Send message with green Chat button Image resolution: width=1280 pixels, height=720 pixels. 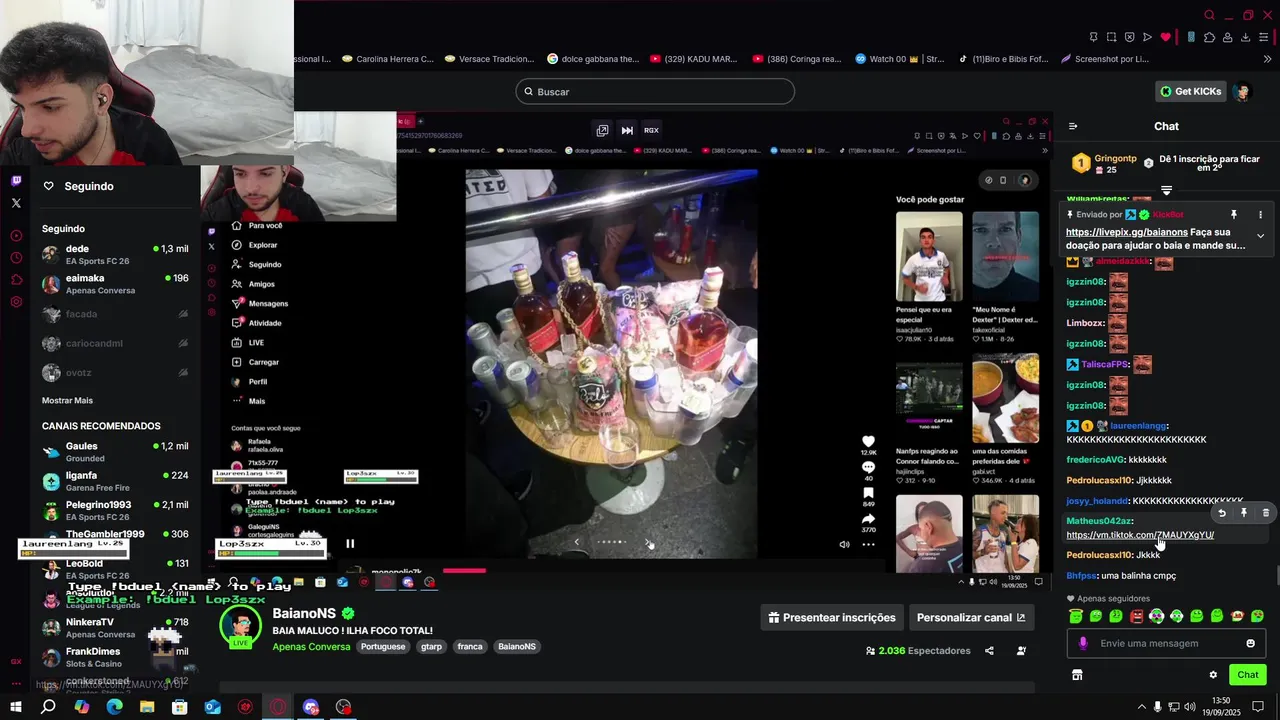click(1248, 675)
